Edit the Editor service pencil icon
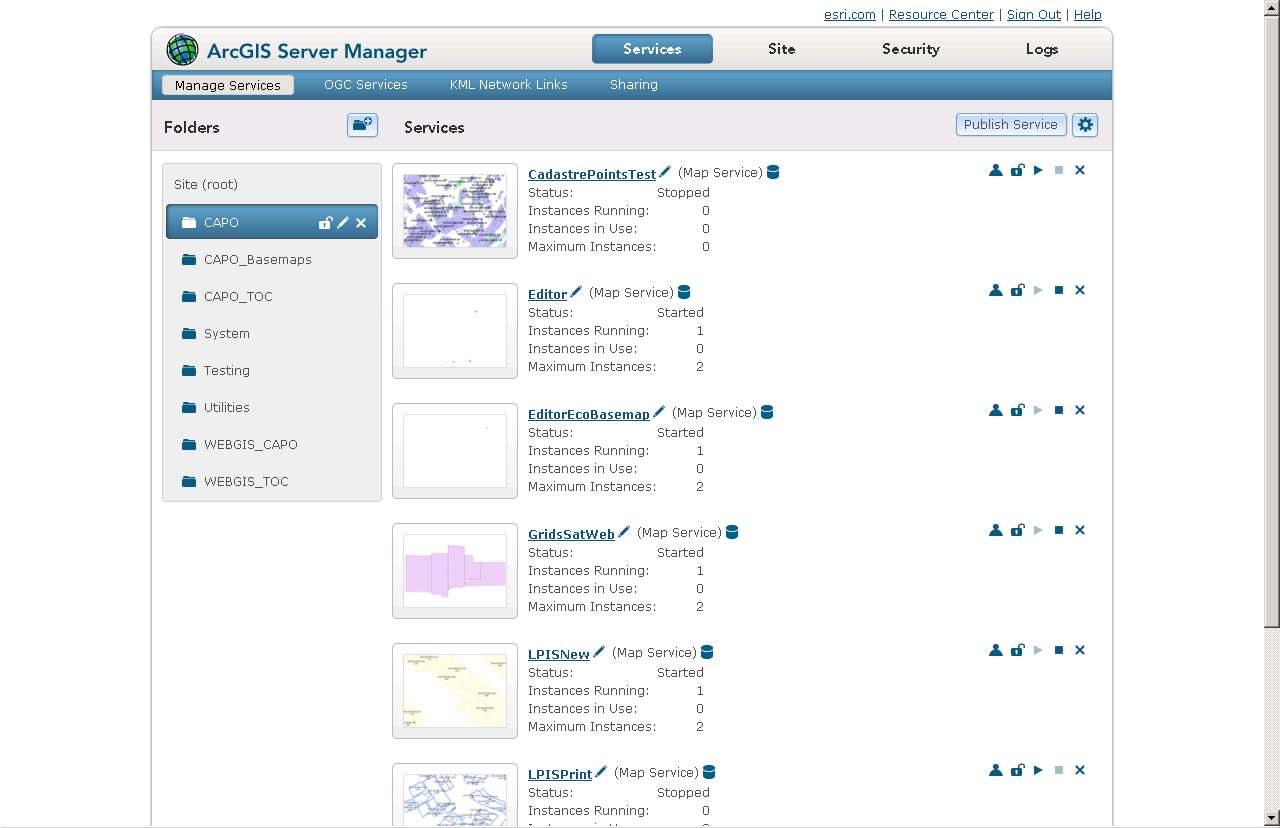This screenshot has width=1280, height=828. tap(576, 292)
